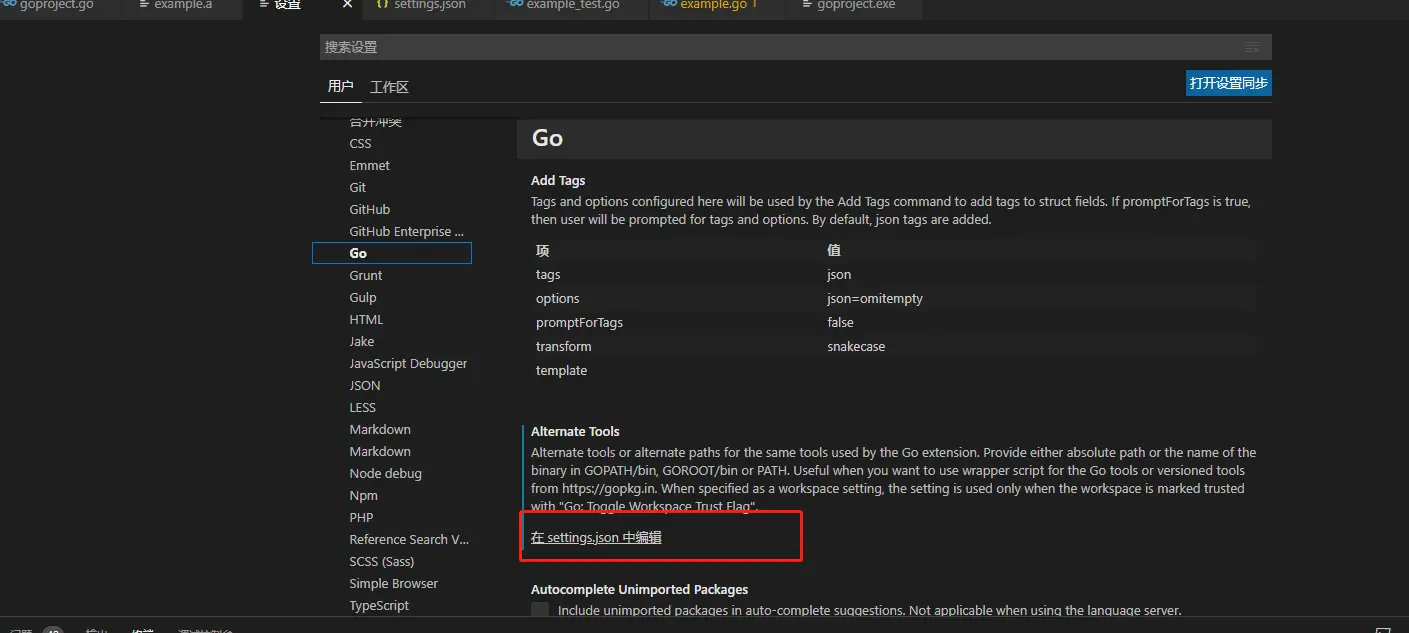
Task: Enable Autocomplete Unimported Packages checkbox
Action: click(540, 610)
